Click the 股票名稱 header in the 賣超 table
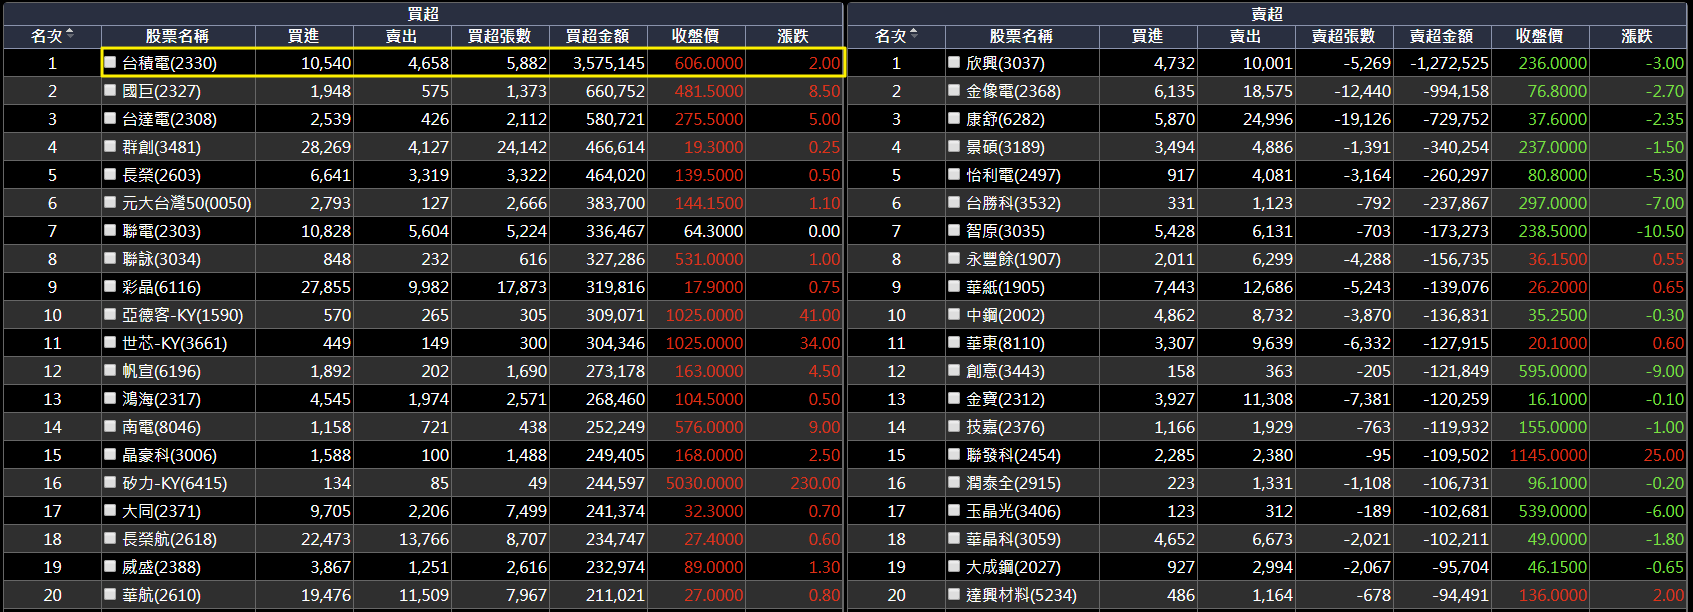1693x612 pixels. (x=1021, y=36)
